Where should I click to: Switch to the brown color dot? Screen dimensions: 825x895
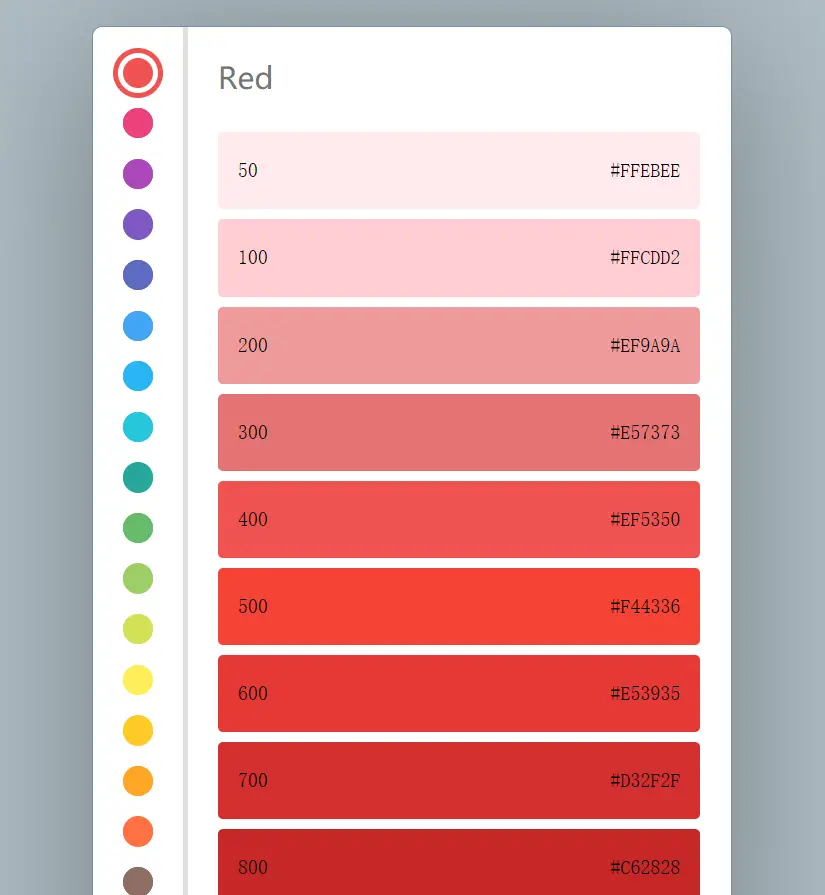point(138,881)
